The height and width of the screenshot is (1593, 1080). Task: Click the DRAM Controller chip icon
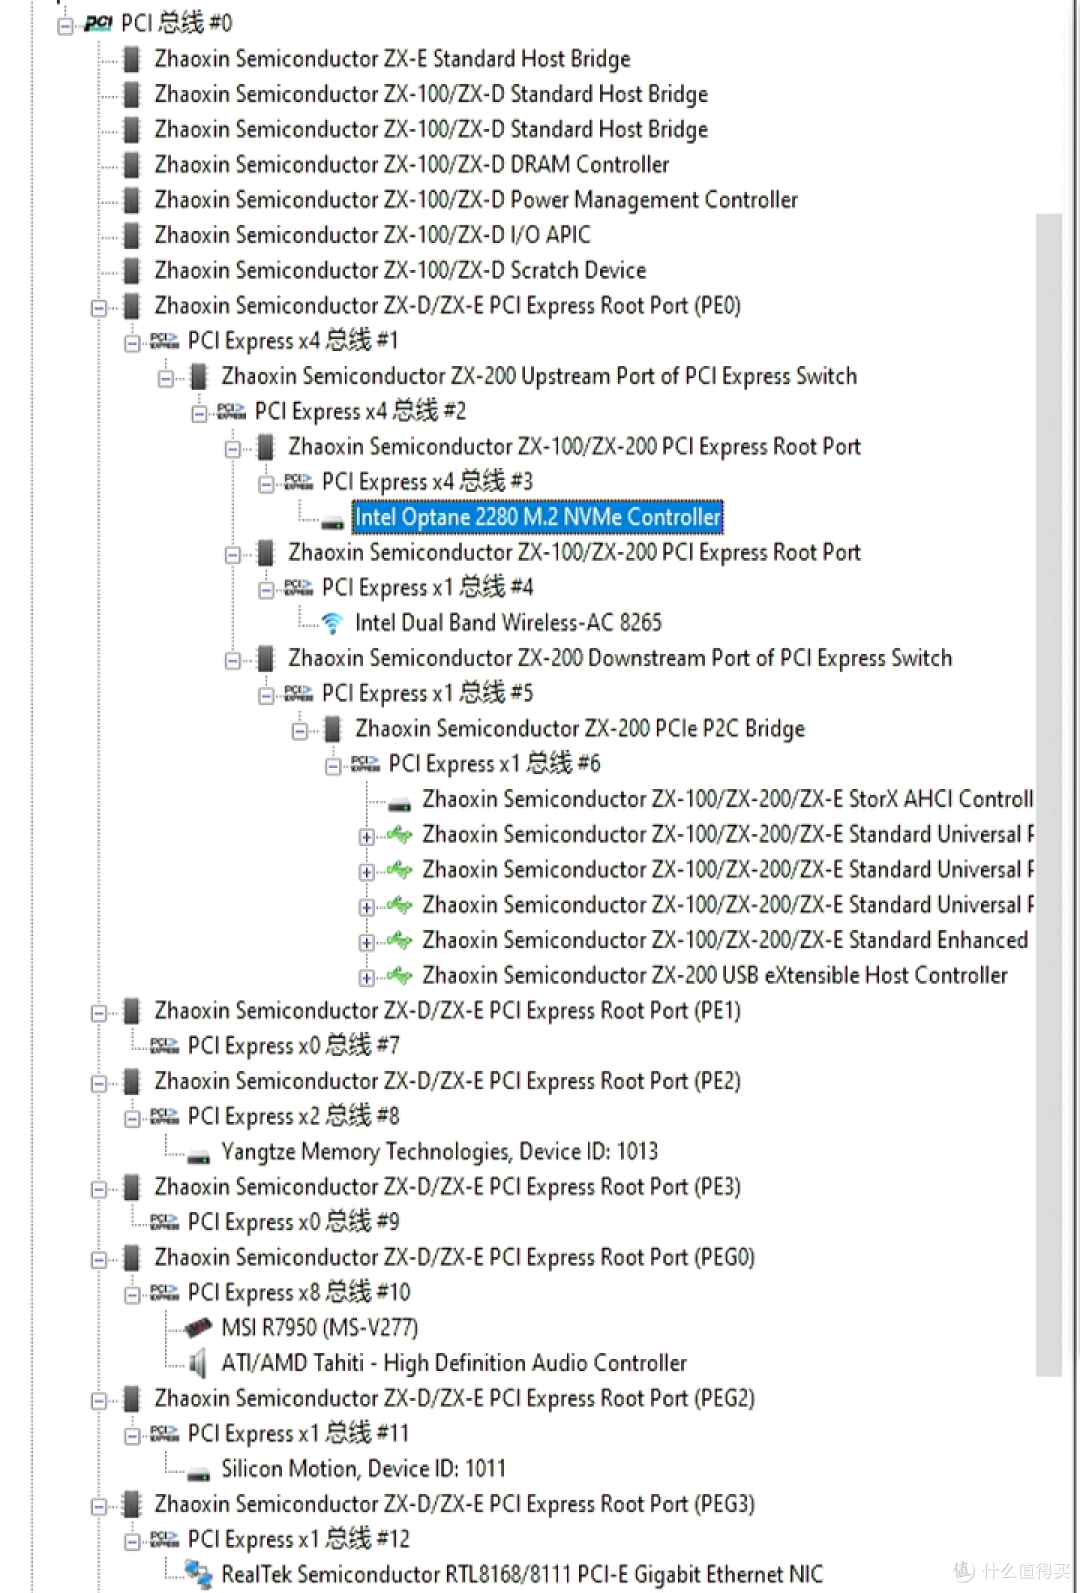[131, 165]
